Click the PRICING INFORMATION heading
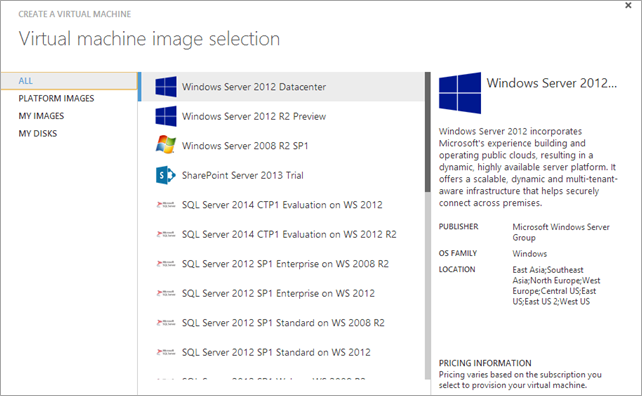The height and width of the screenshot is (396, 642). 485,363
